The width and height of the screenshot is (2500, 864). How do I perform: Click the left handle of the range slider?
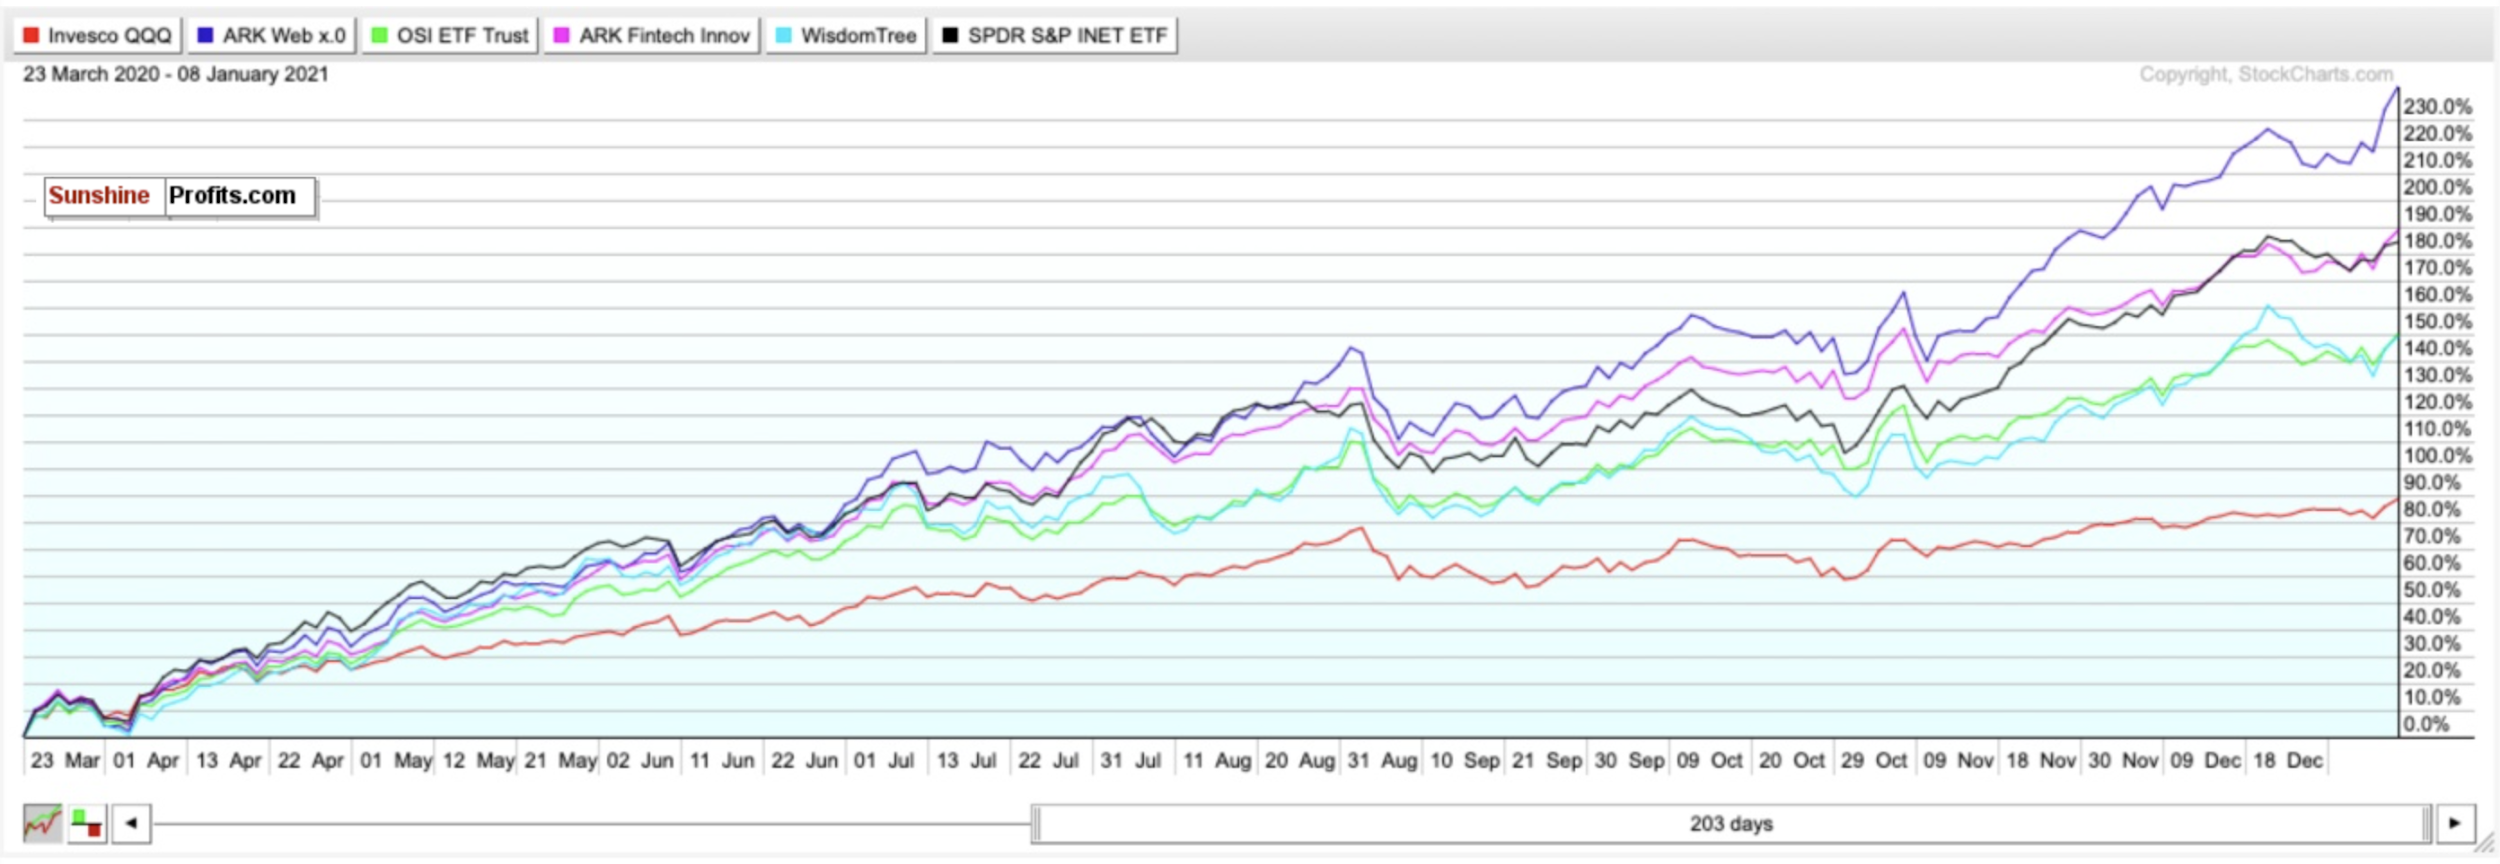point(1036,824)
